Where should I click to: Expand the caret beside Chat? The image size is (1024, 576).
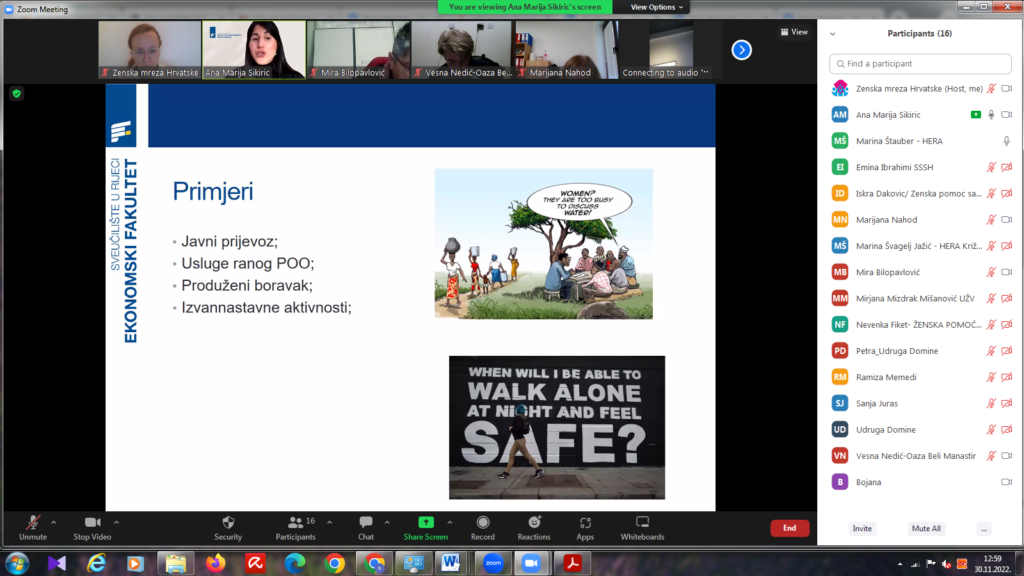(387, 522)
